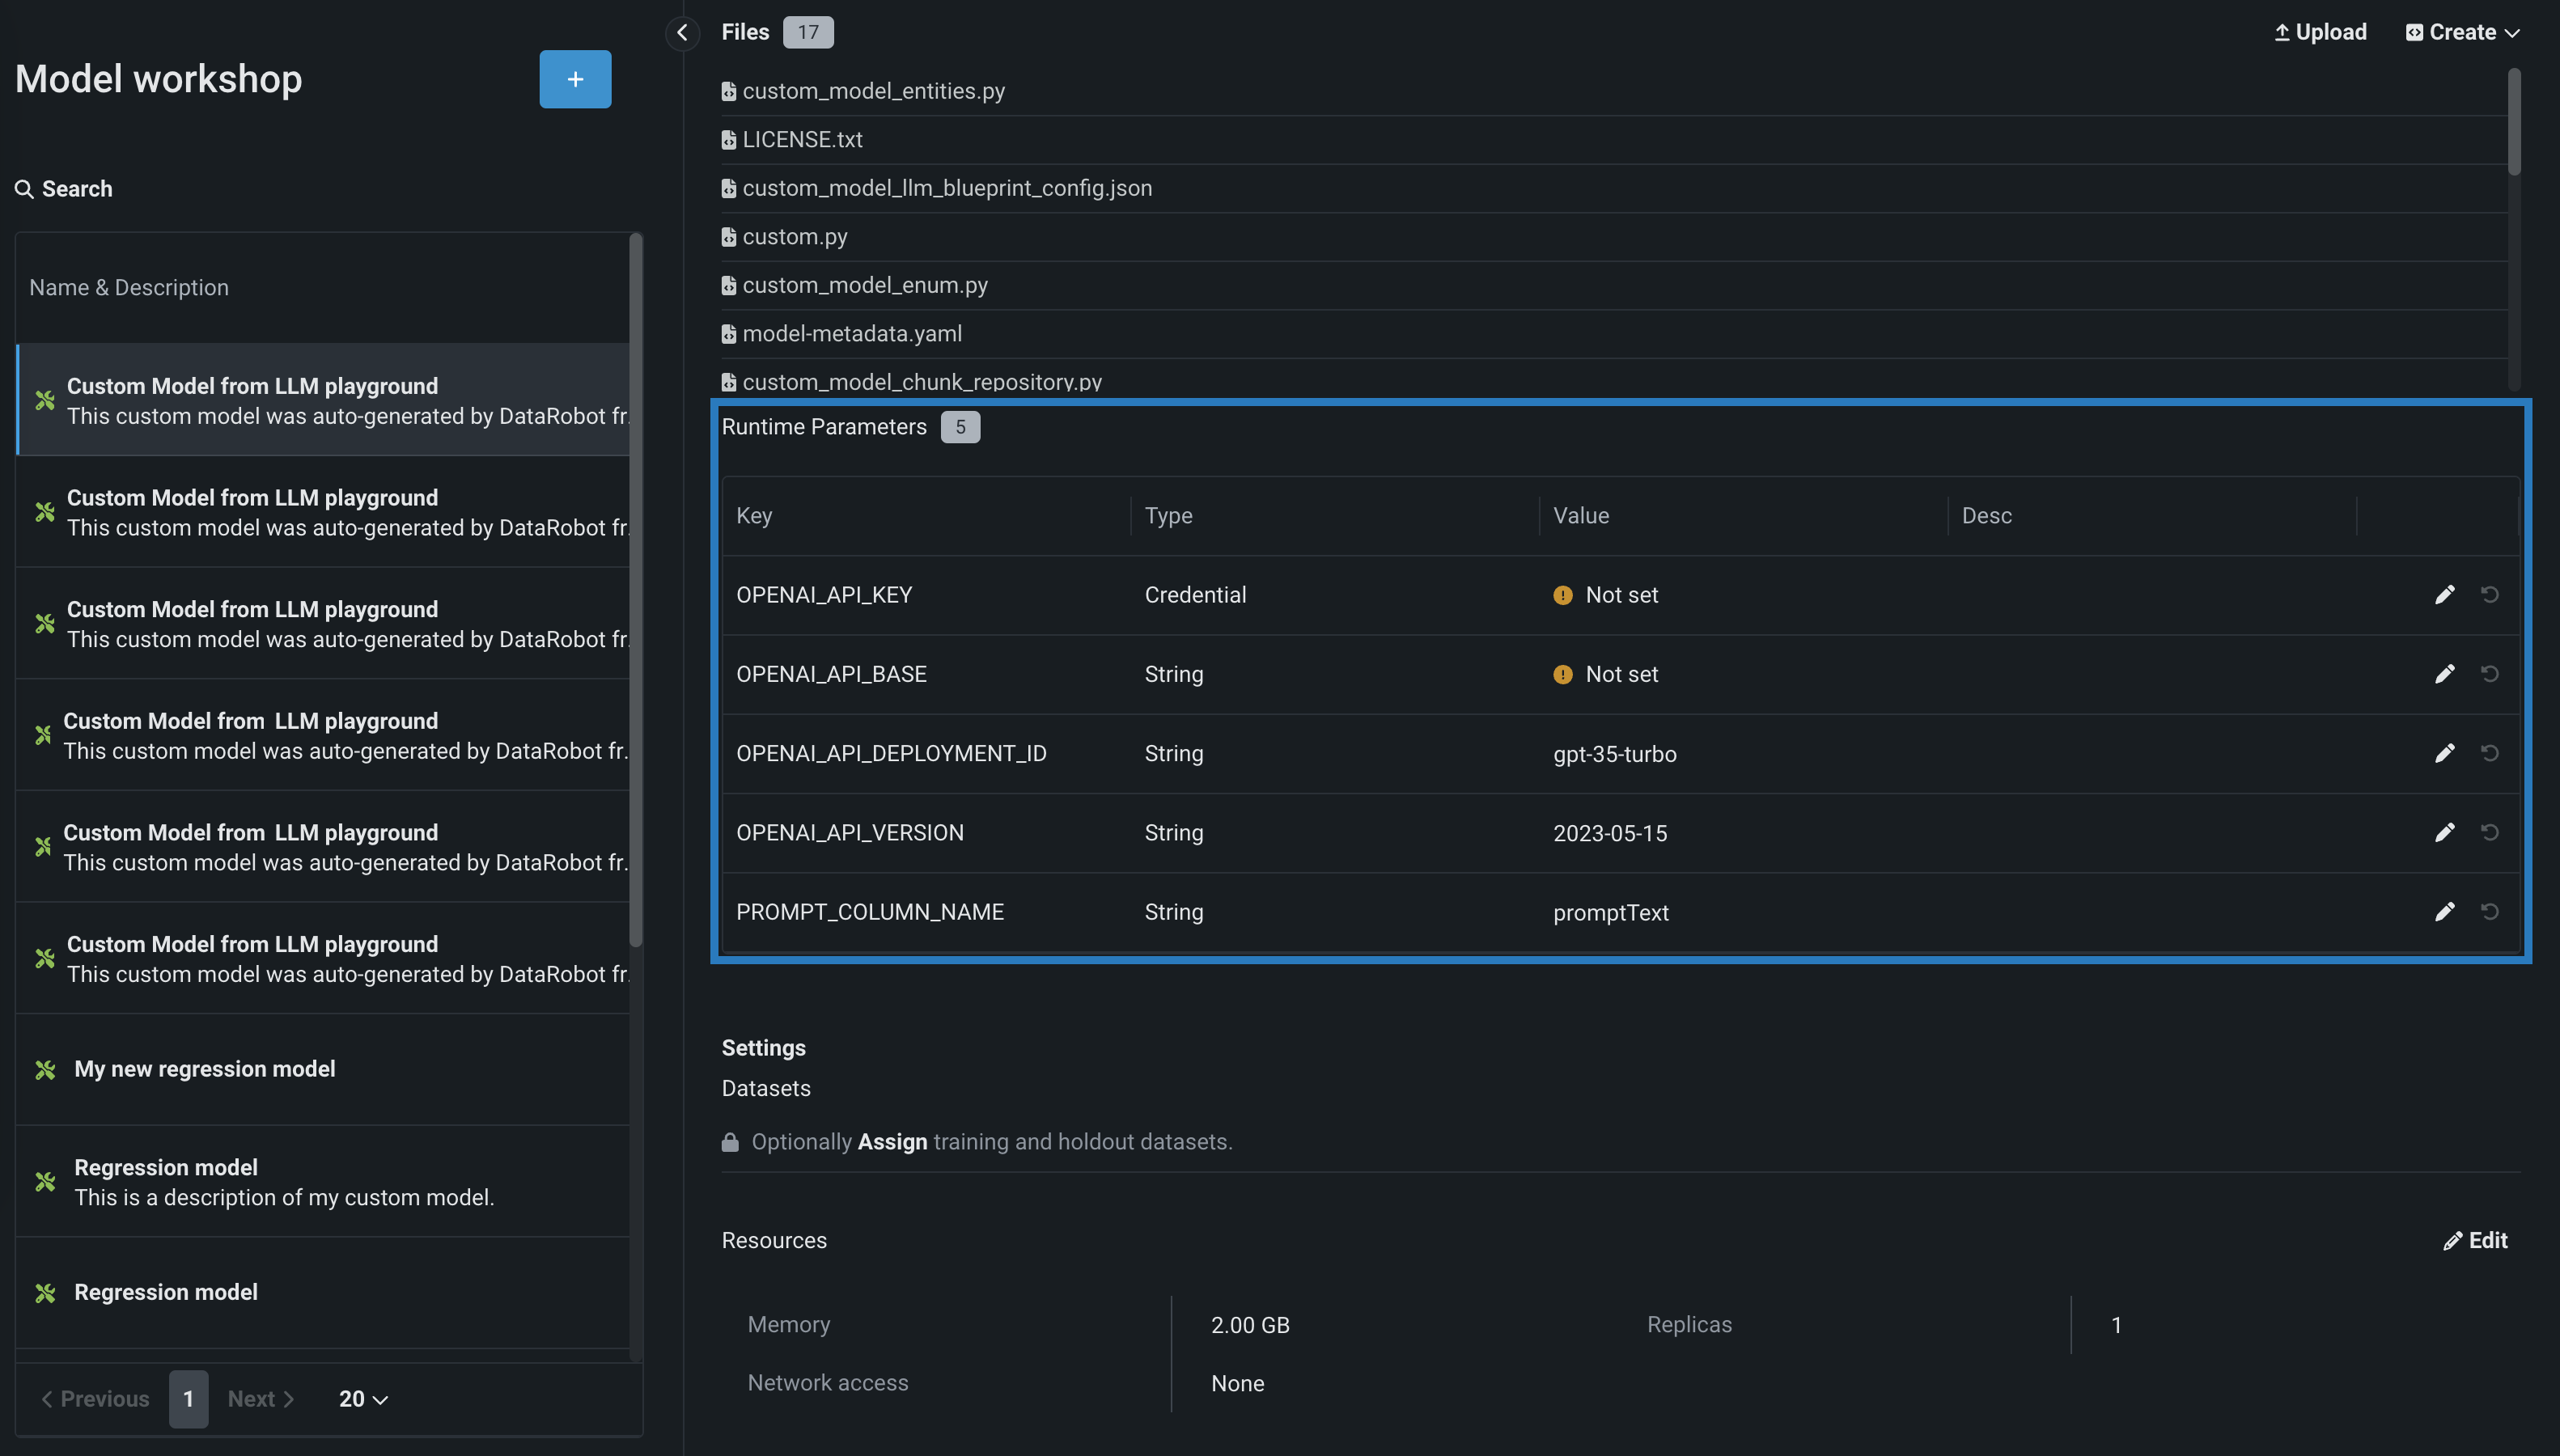2560x1456 pixels.
Task: Open the custom.py file
Action: pos(794,237)
